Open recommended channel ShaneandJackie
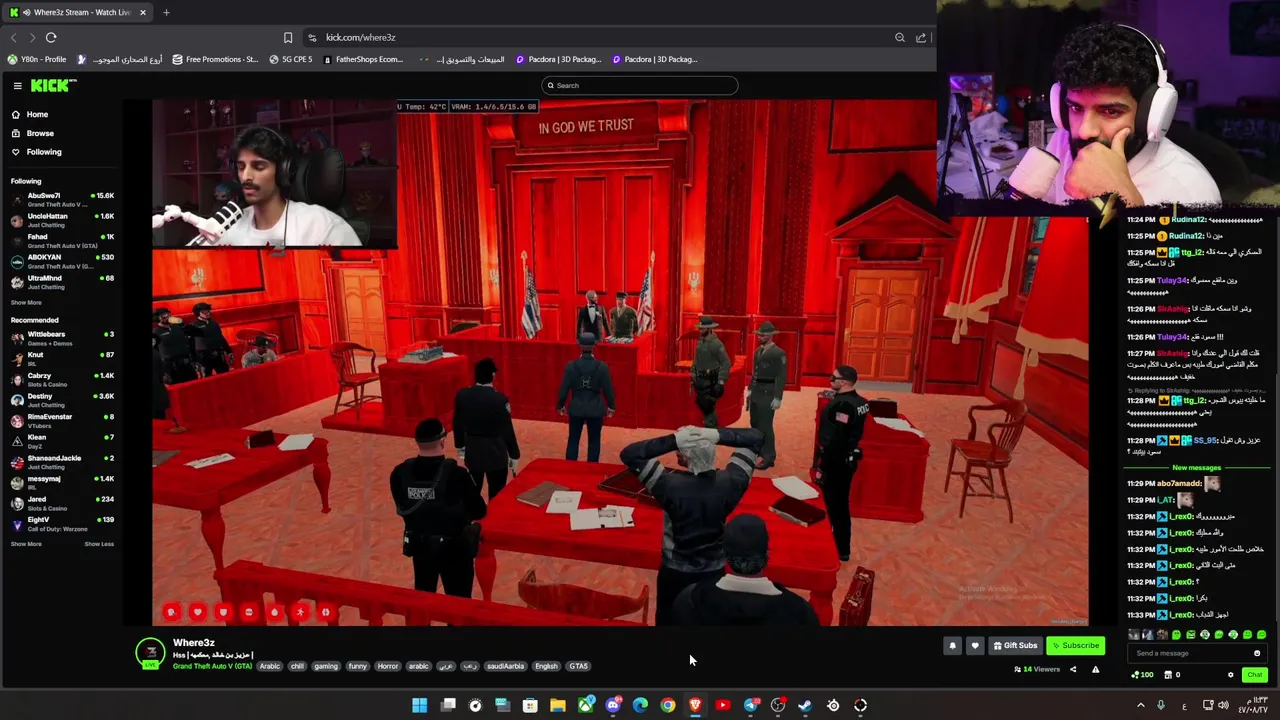 pyautogui.click(x=62, y=461)
